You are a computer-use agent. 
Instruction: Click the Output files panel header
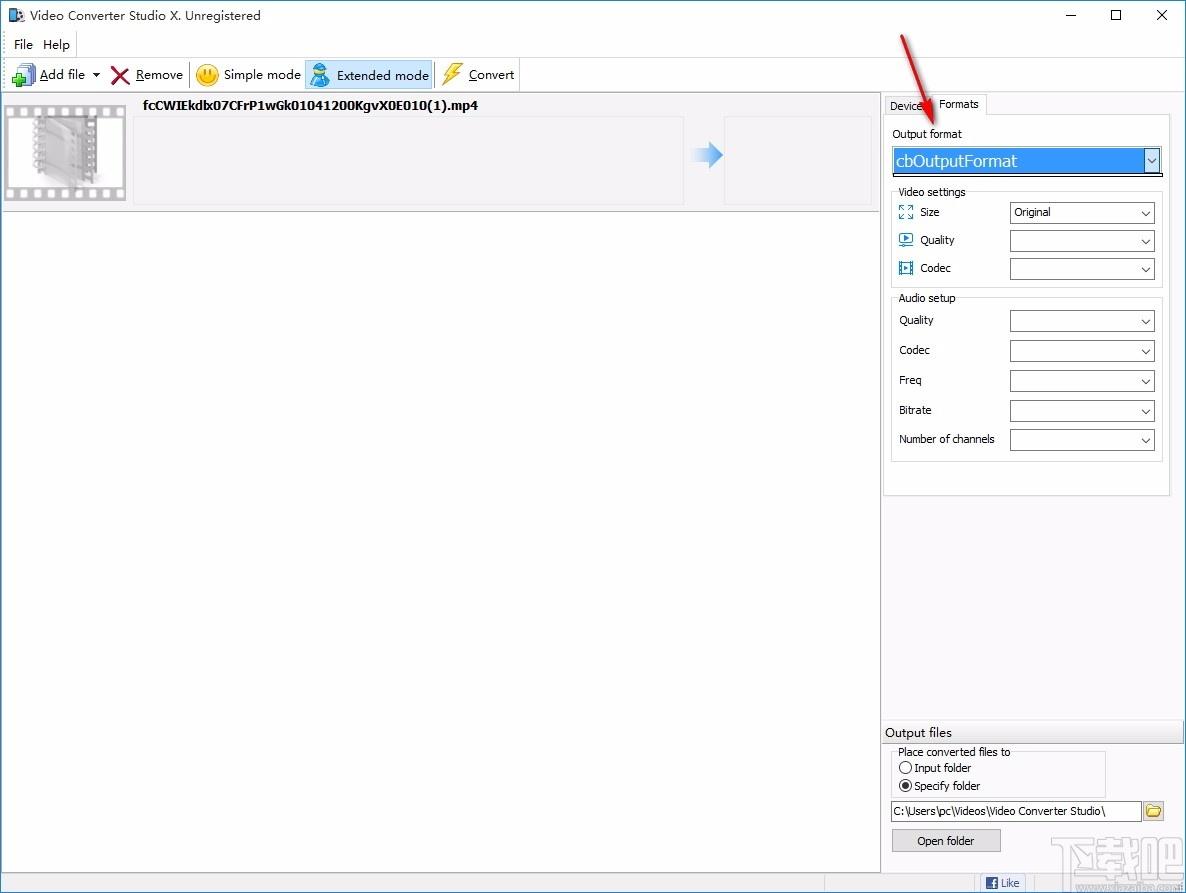click(x=1032, y=733)
